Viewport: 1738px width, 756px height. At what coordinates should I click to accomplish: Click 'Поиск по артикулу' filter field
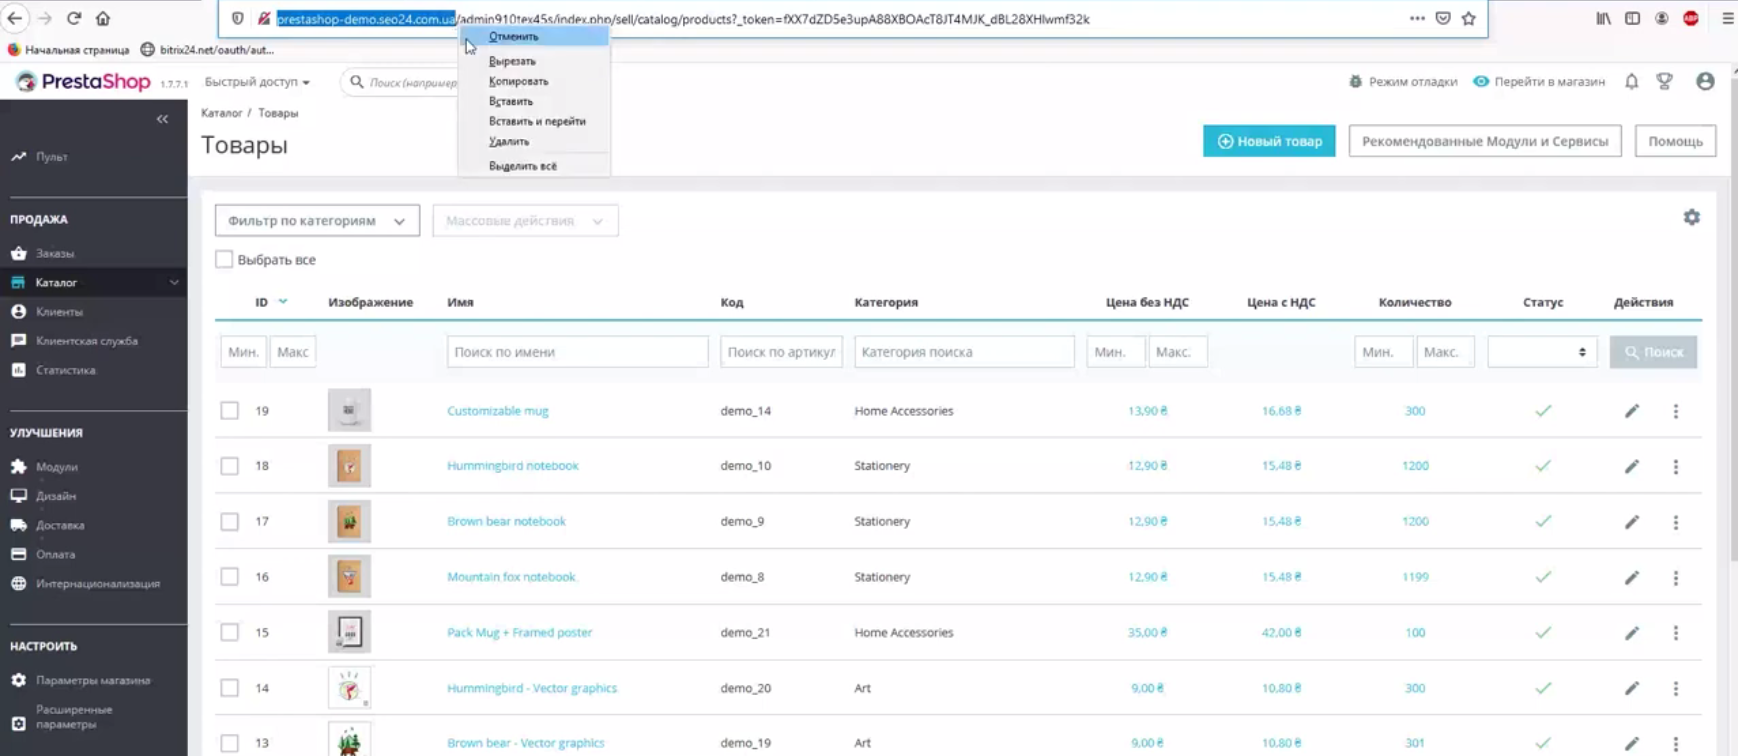click(x=781, y=352)
